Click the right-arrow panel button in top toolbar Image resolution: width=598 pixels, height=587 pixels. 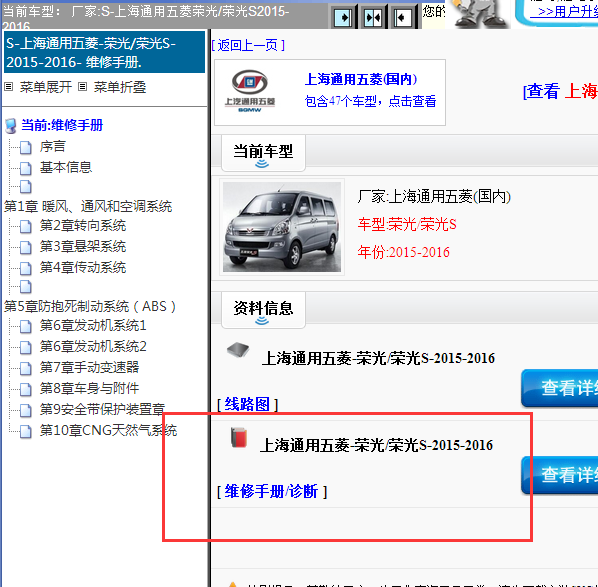343,17
